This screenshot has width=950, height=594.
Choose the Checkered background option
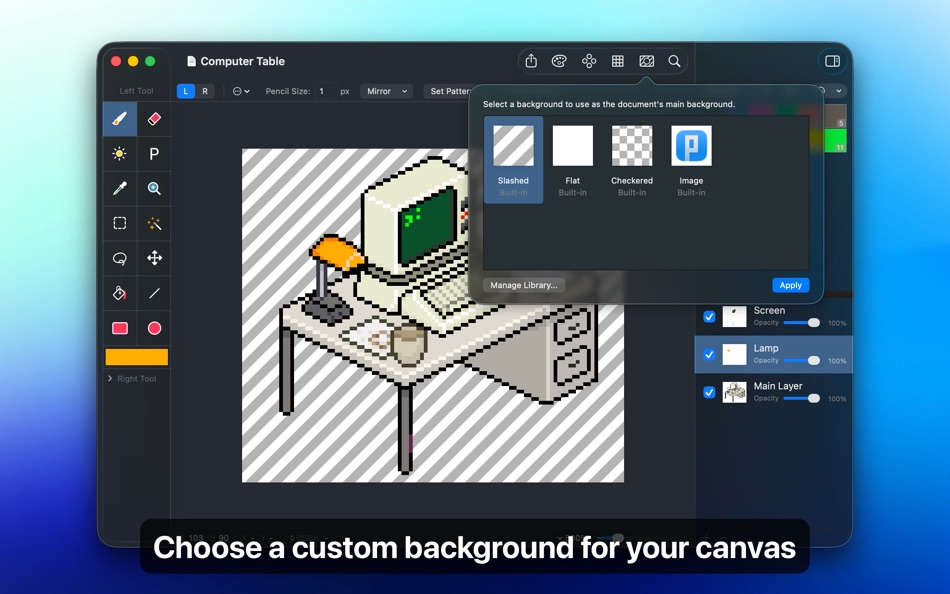coord(632,160)
